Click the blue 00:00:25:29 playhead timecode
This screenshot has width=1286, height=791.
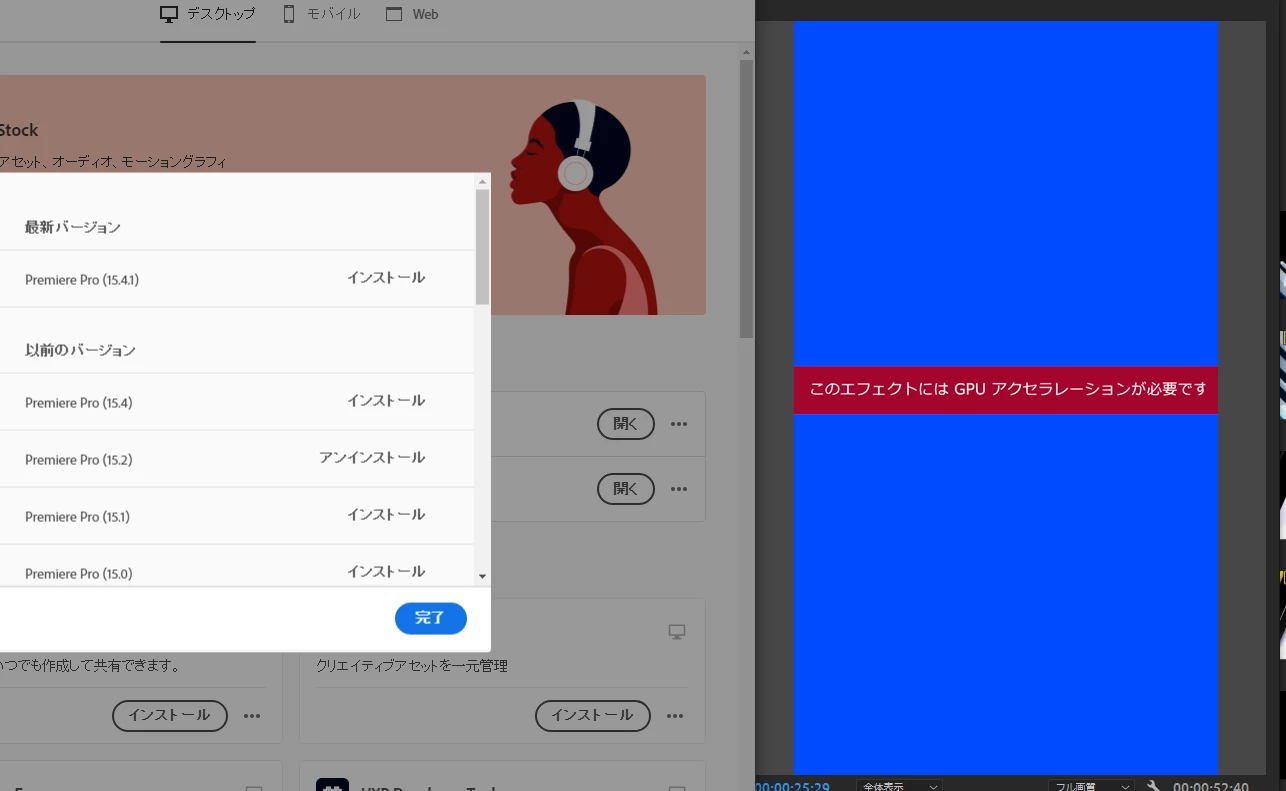point(793,786)
